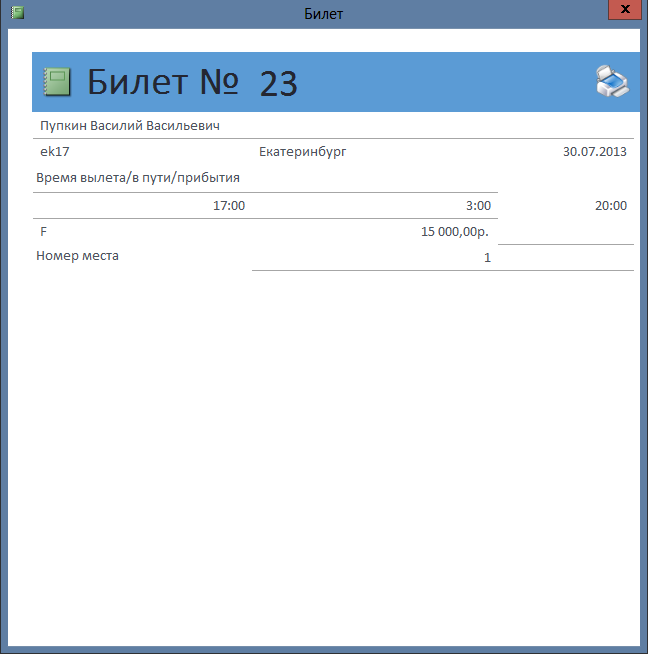Click travel duration 3:00
The height and width of the screenshot is (654, 648).
pos(478,206)
